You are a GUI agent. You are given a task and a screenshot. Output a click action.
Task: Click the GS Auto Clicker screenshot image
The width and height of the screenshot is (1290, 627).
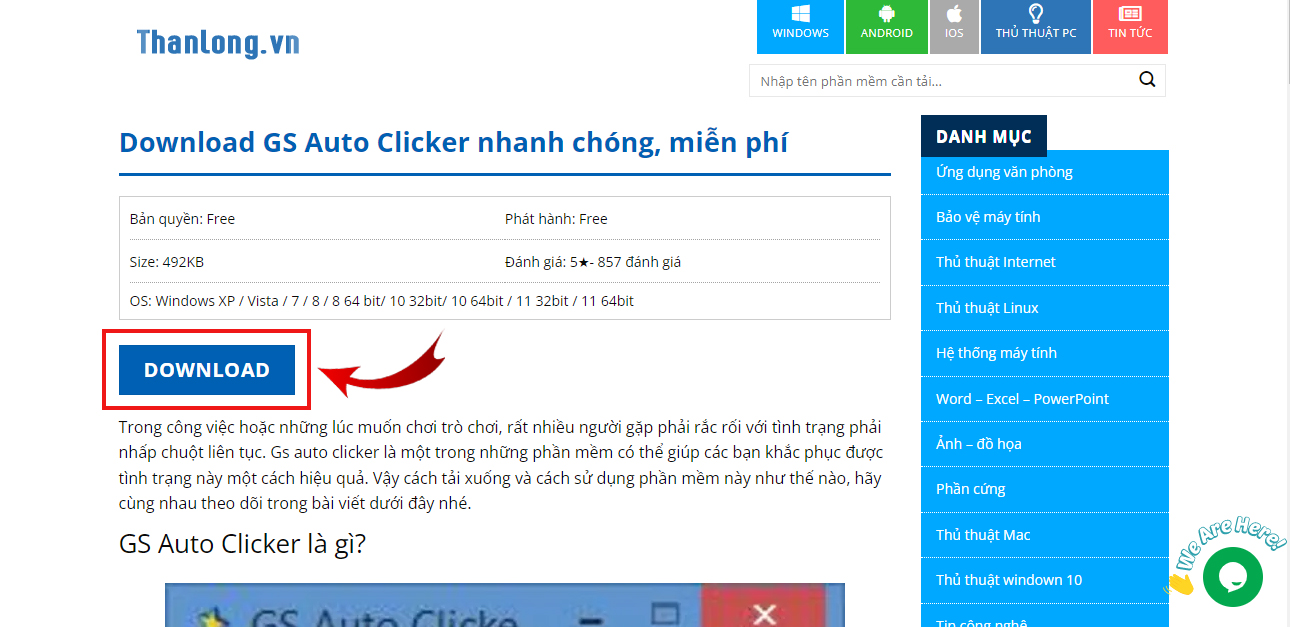[504, 606]
